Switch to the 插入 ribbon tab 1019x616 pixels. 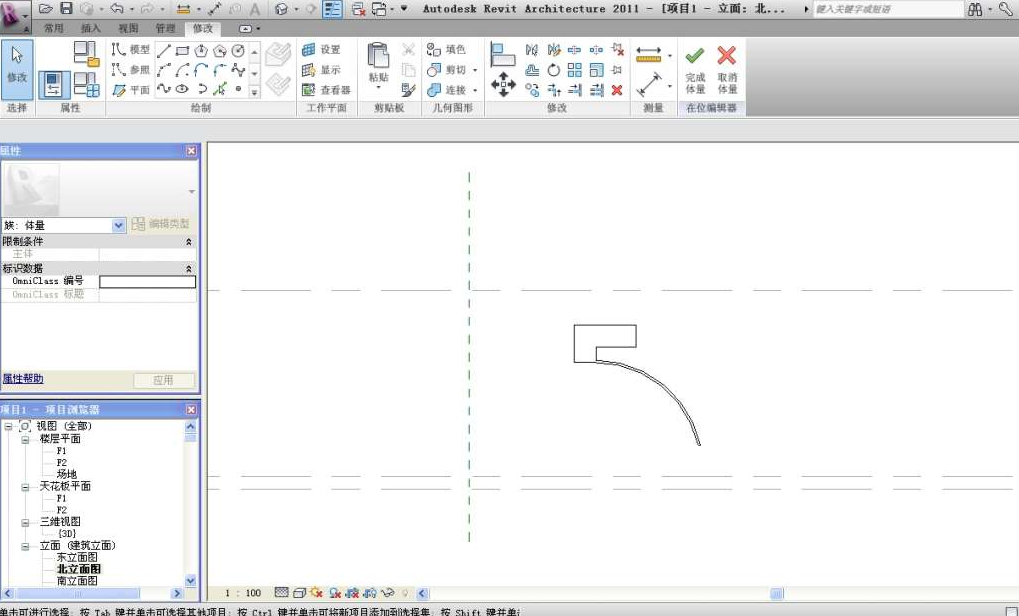pos(90,29)
